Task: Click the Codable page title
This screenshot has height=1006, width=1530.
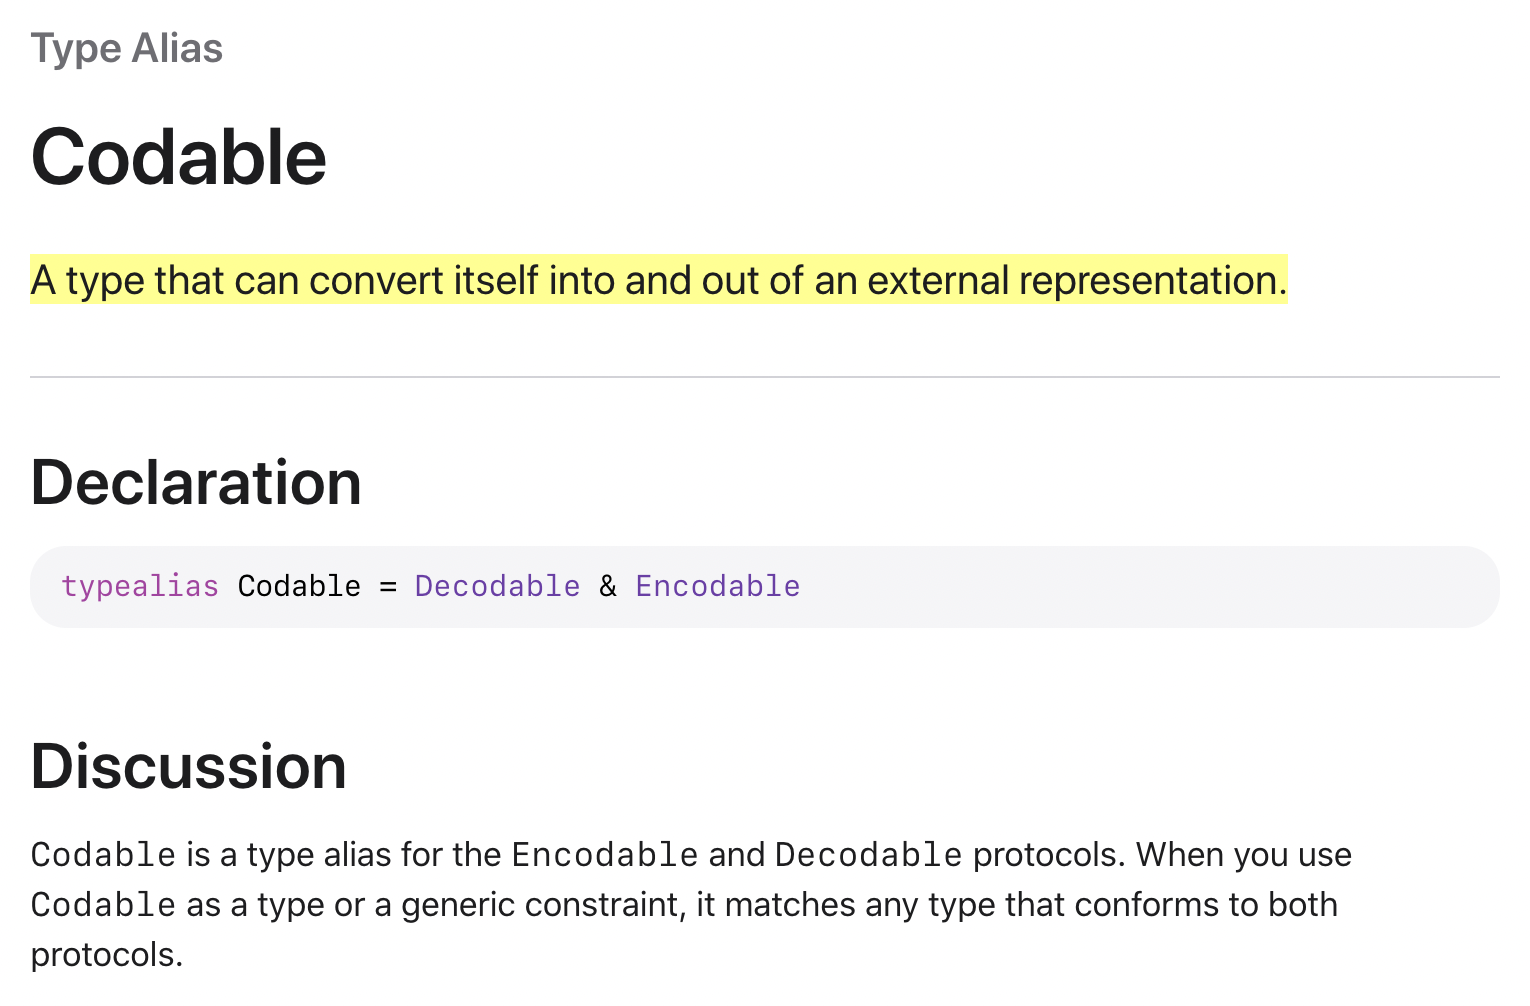Action: coord(179,158)
